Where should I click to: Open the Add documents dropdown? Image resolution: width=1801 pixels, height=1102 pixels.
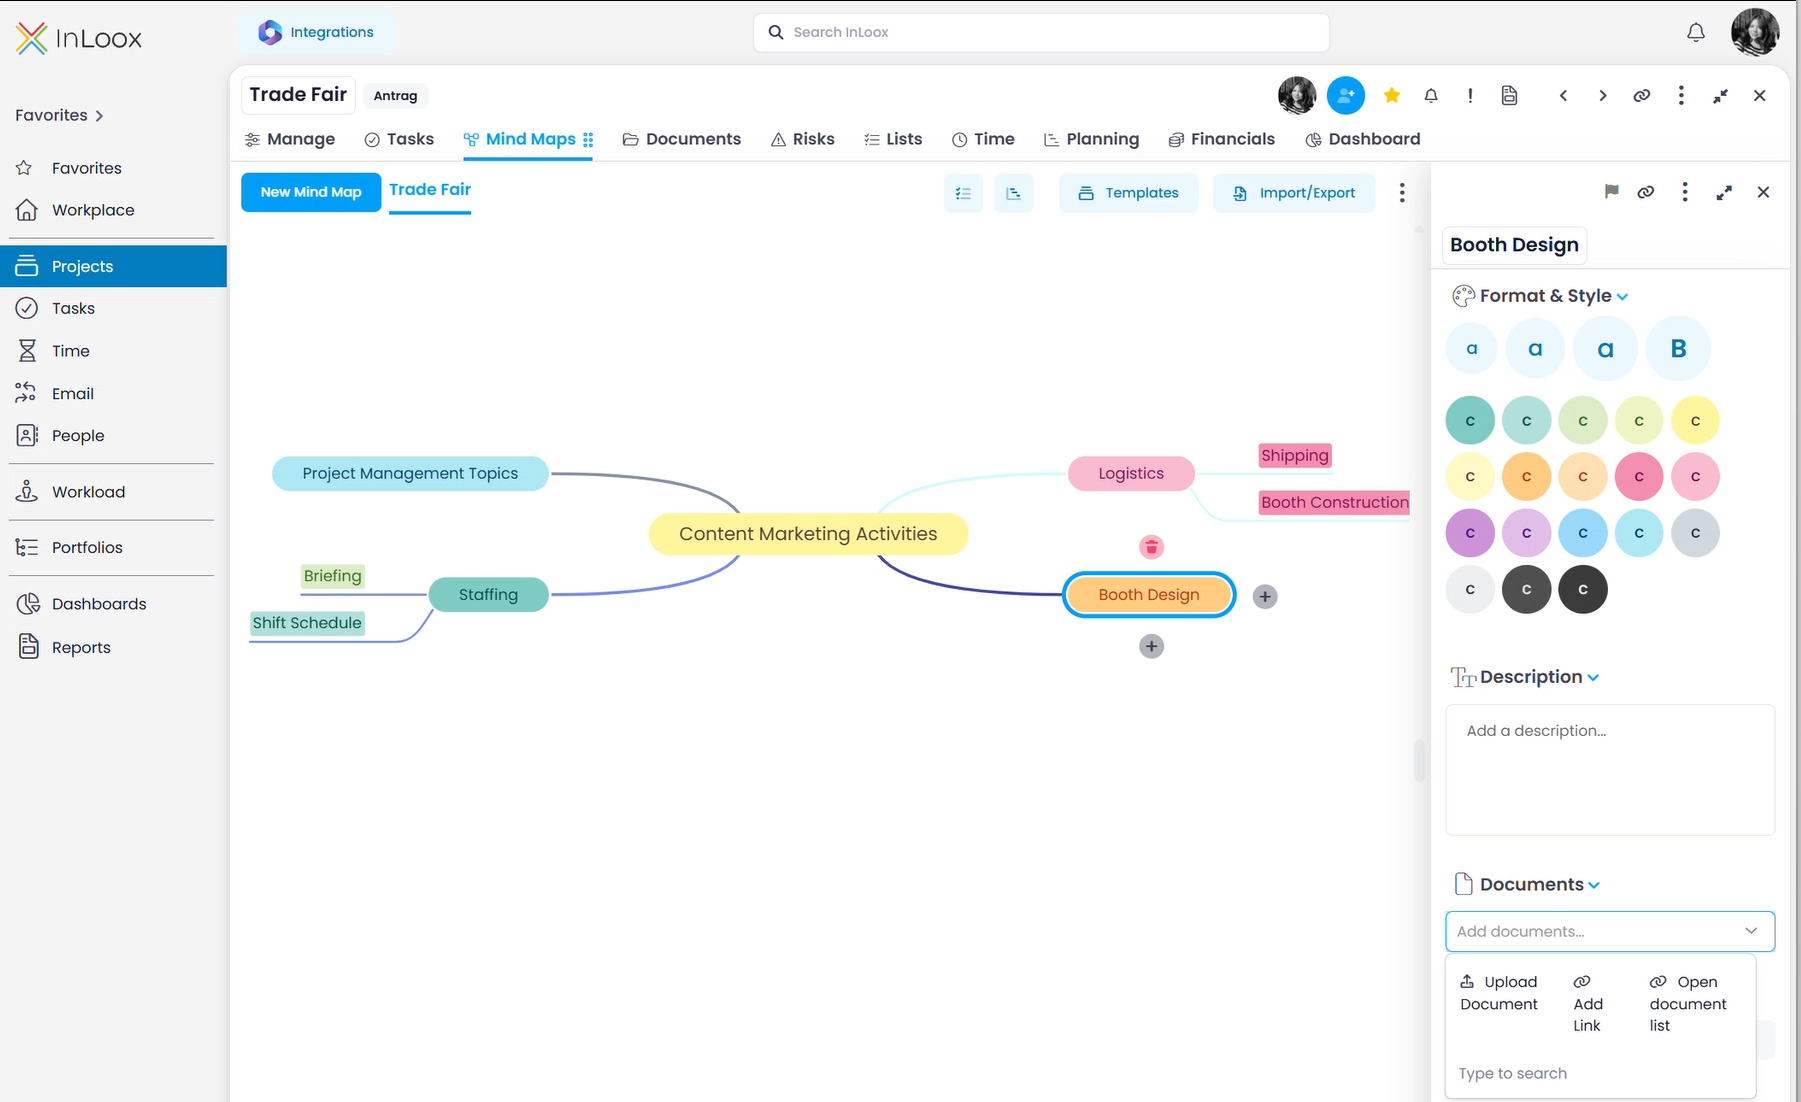tap(1610, 932)
